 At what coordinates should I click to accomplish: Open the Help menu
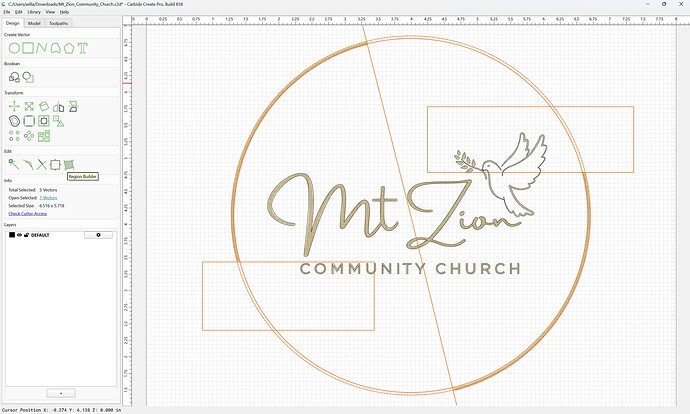click(x=64, y=12)
